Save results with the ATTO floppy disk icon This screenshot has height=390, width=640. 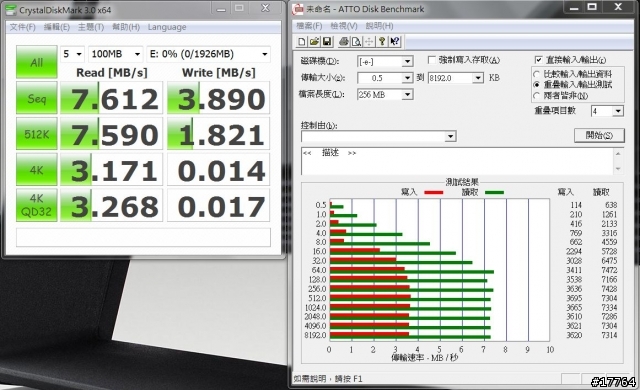click(327, 42)
